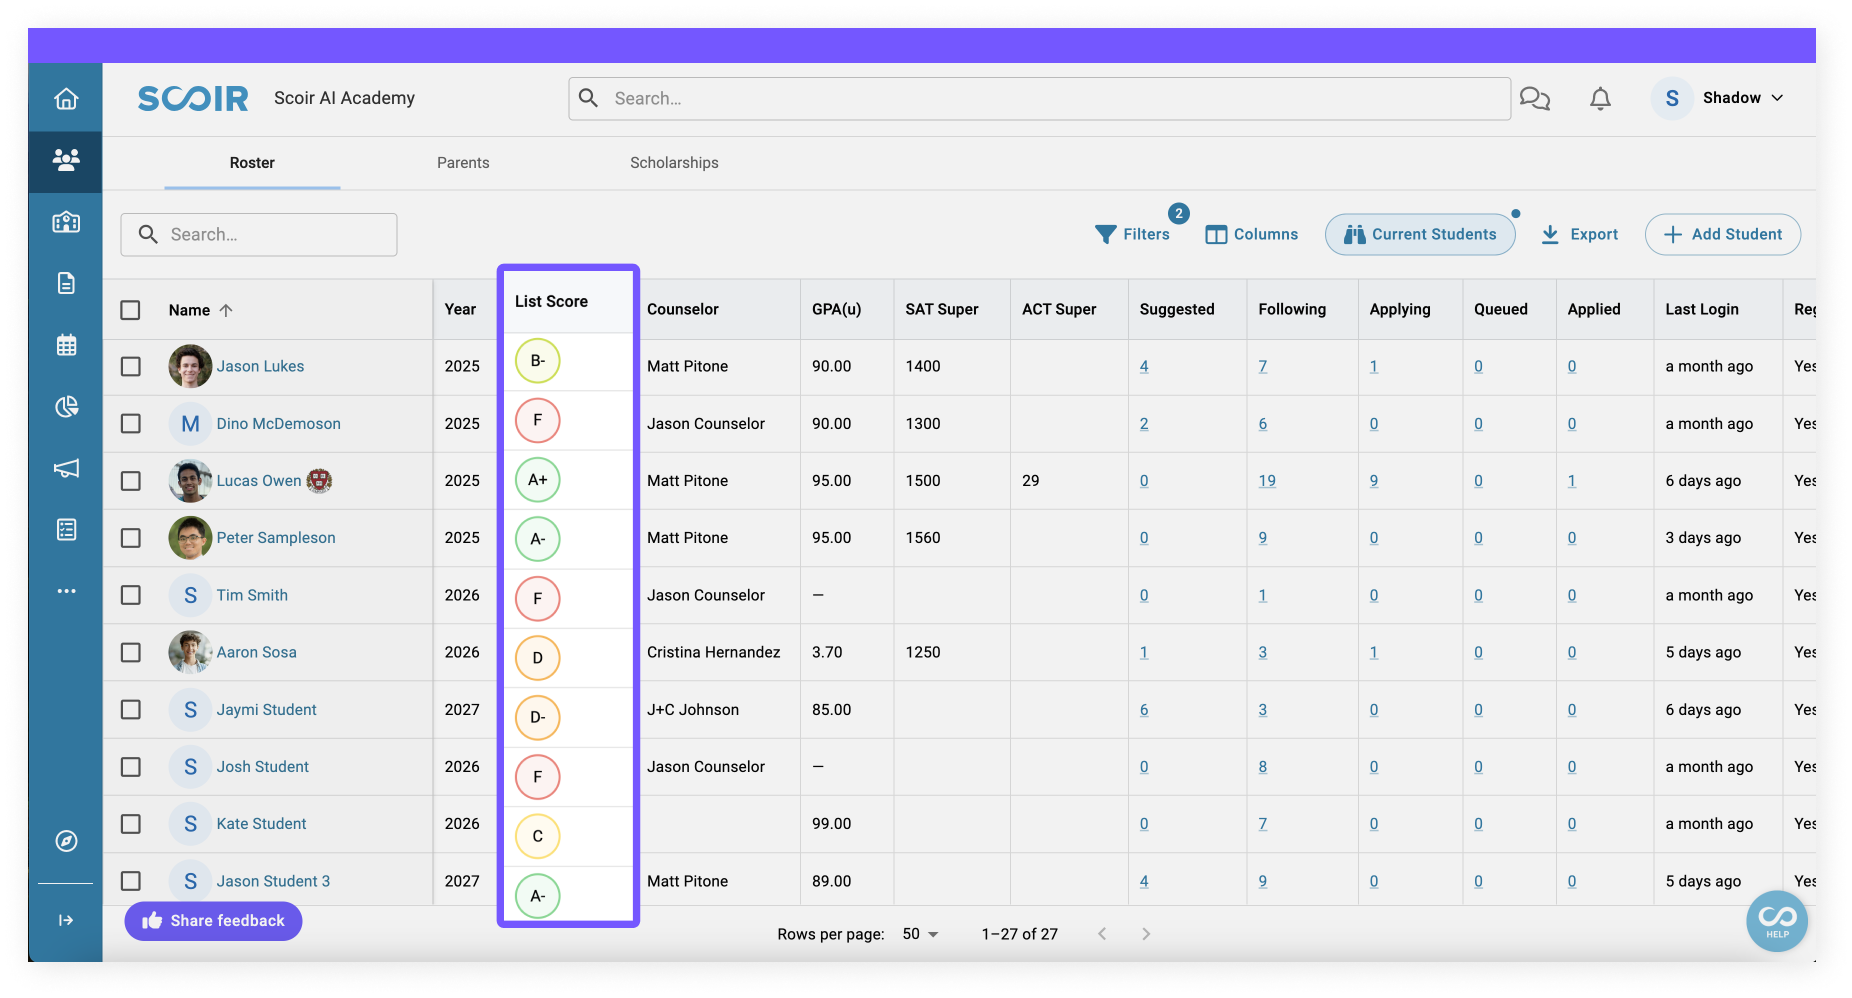
Task: Check the select-all checkbox in the header row
Action: pos(131,310)
